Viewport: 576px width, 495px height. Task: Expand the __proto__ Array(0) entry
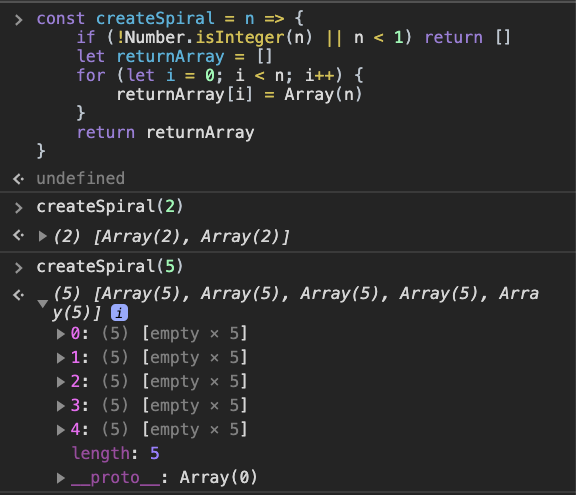61,478
